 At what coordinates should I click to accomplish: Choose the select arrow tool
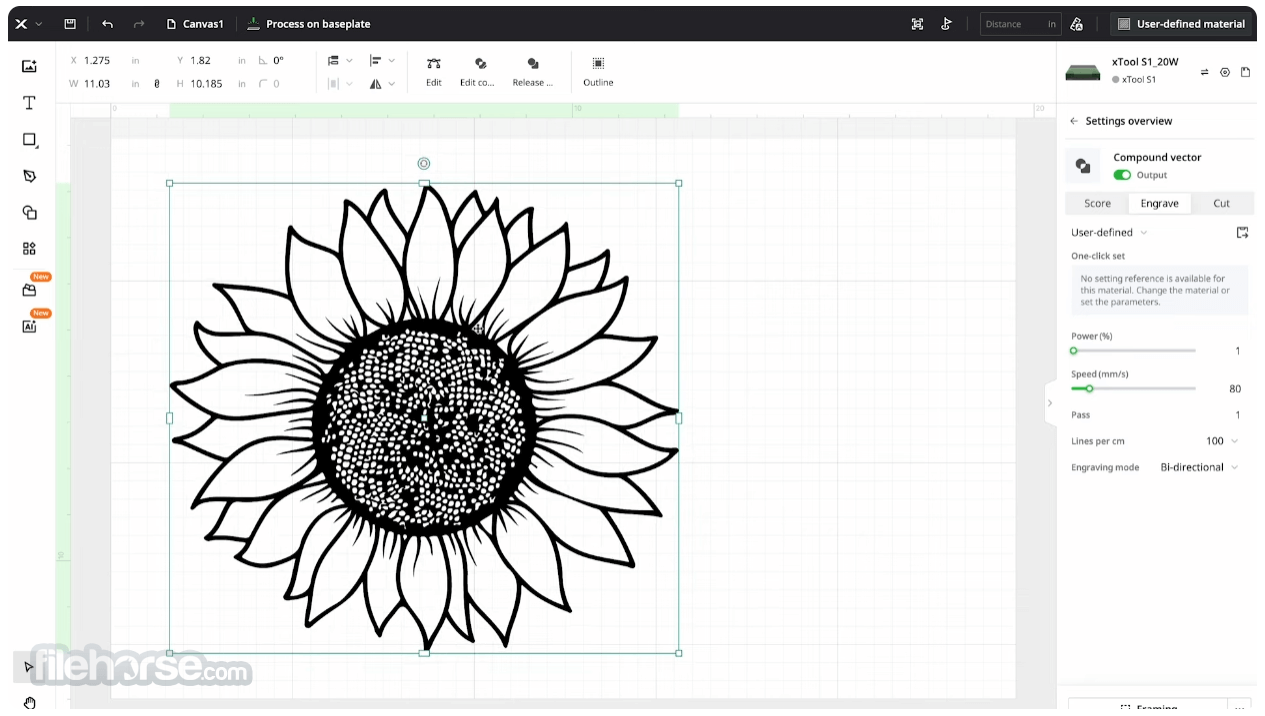[x=29, y=667]
